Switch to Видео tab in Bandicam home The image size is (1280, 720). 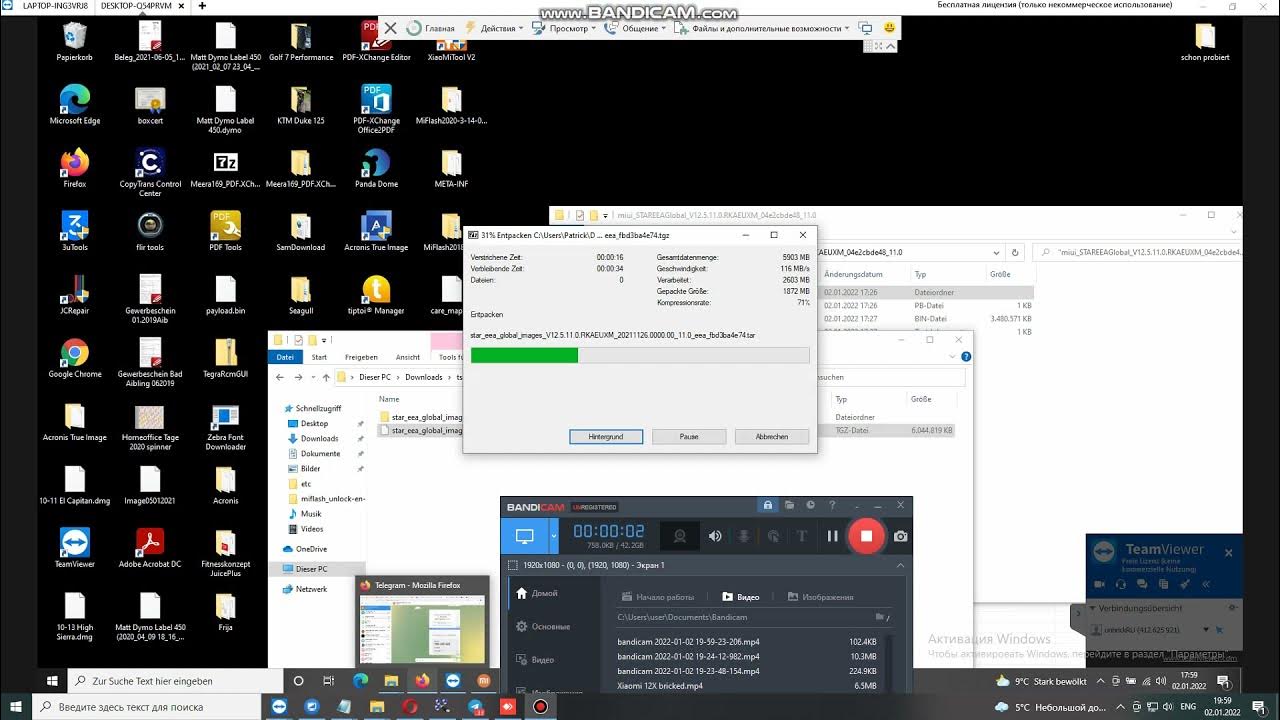pyautogui.click(x=741, y=597)
